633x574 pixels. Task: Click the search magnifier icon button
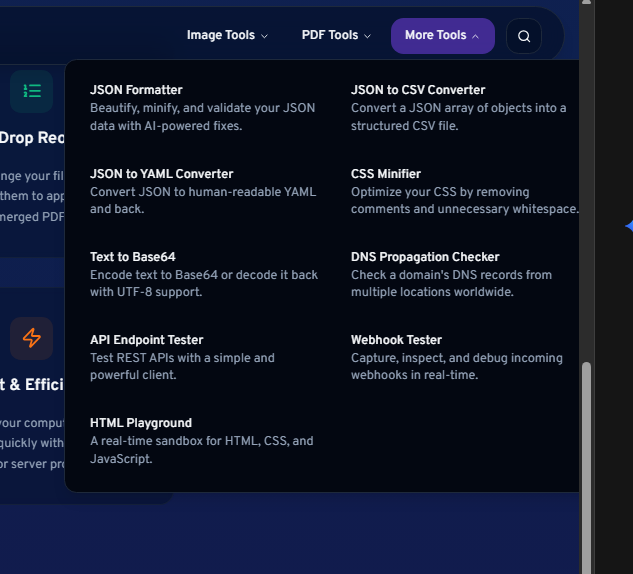524,36
